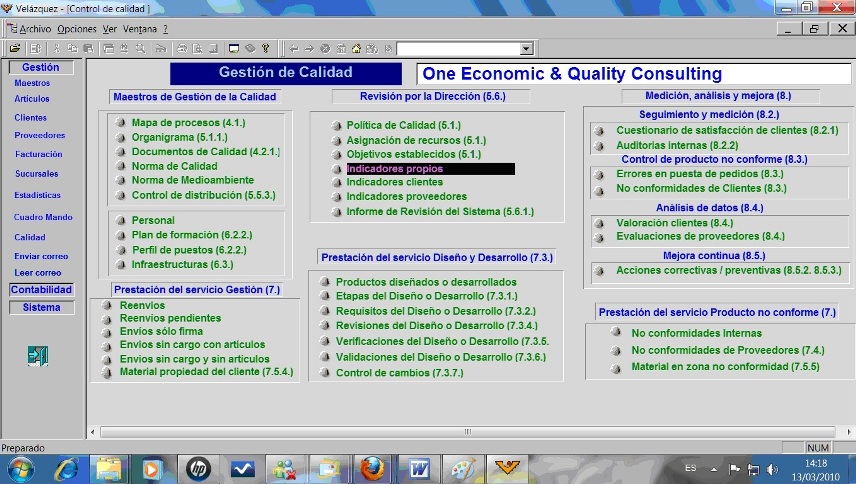Viewport: 856px width, 484px height.
Task: Open the Ventana menu
Action: (140, 29)
